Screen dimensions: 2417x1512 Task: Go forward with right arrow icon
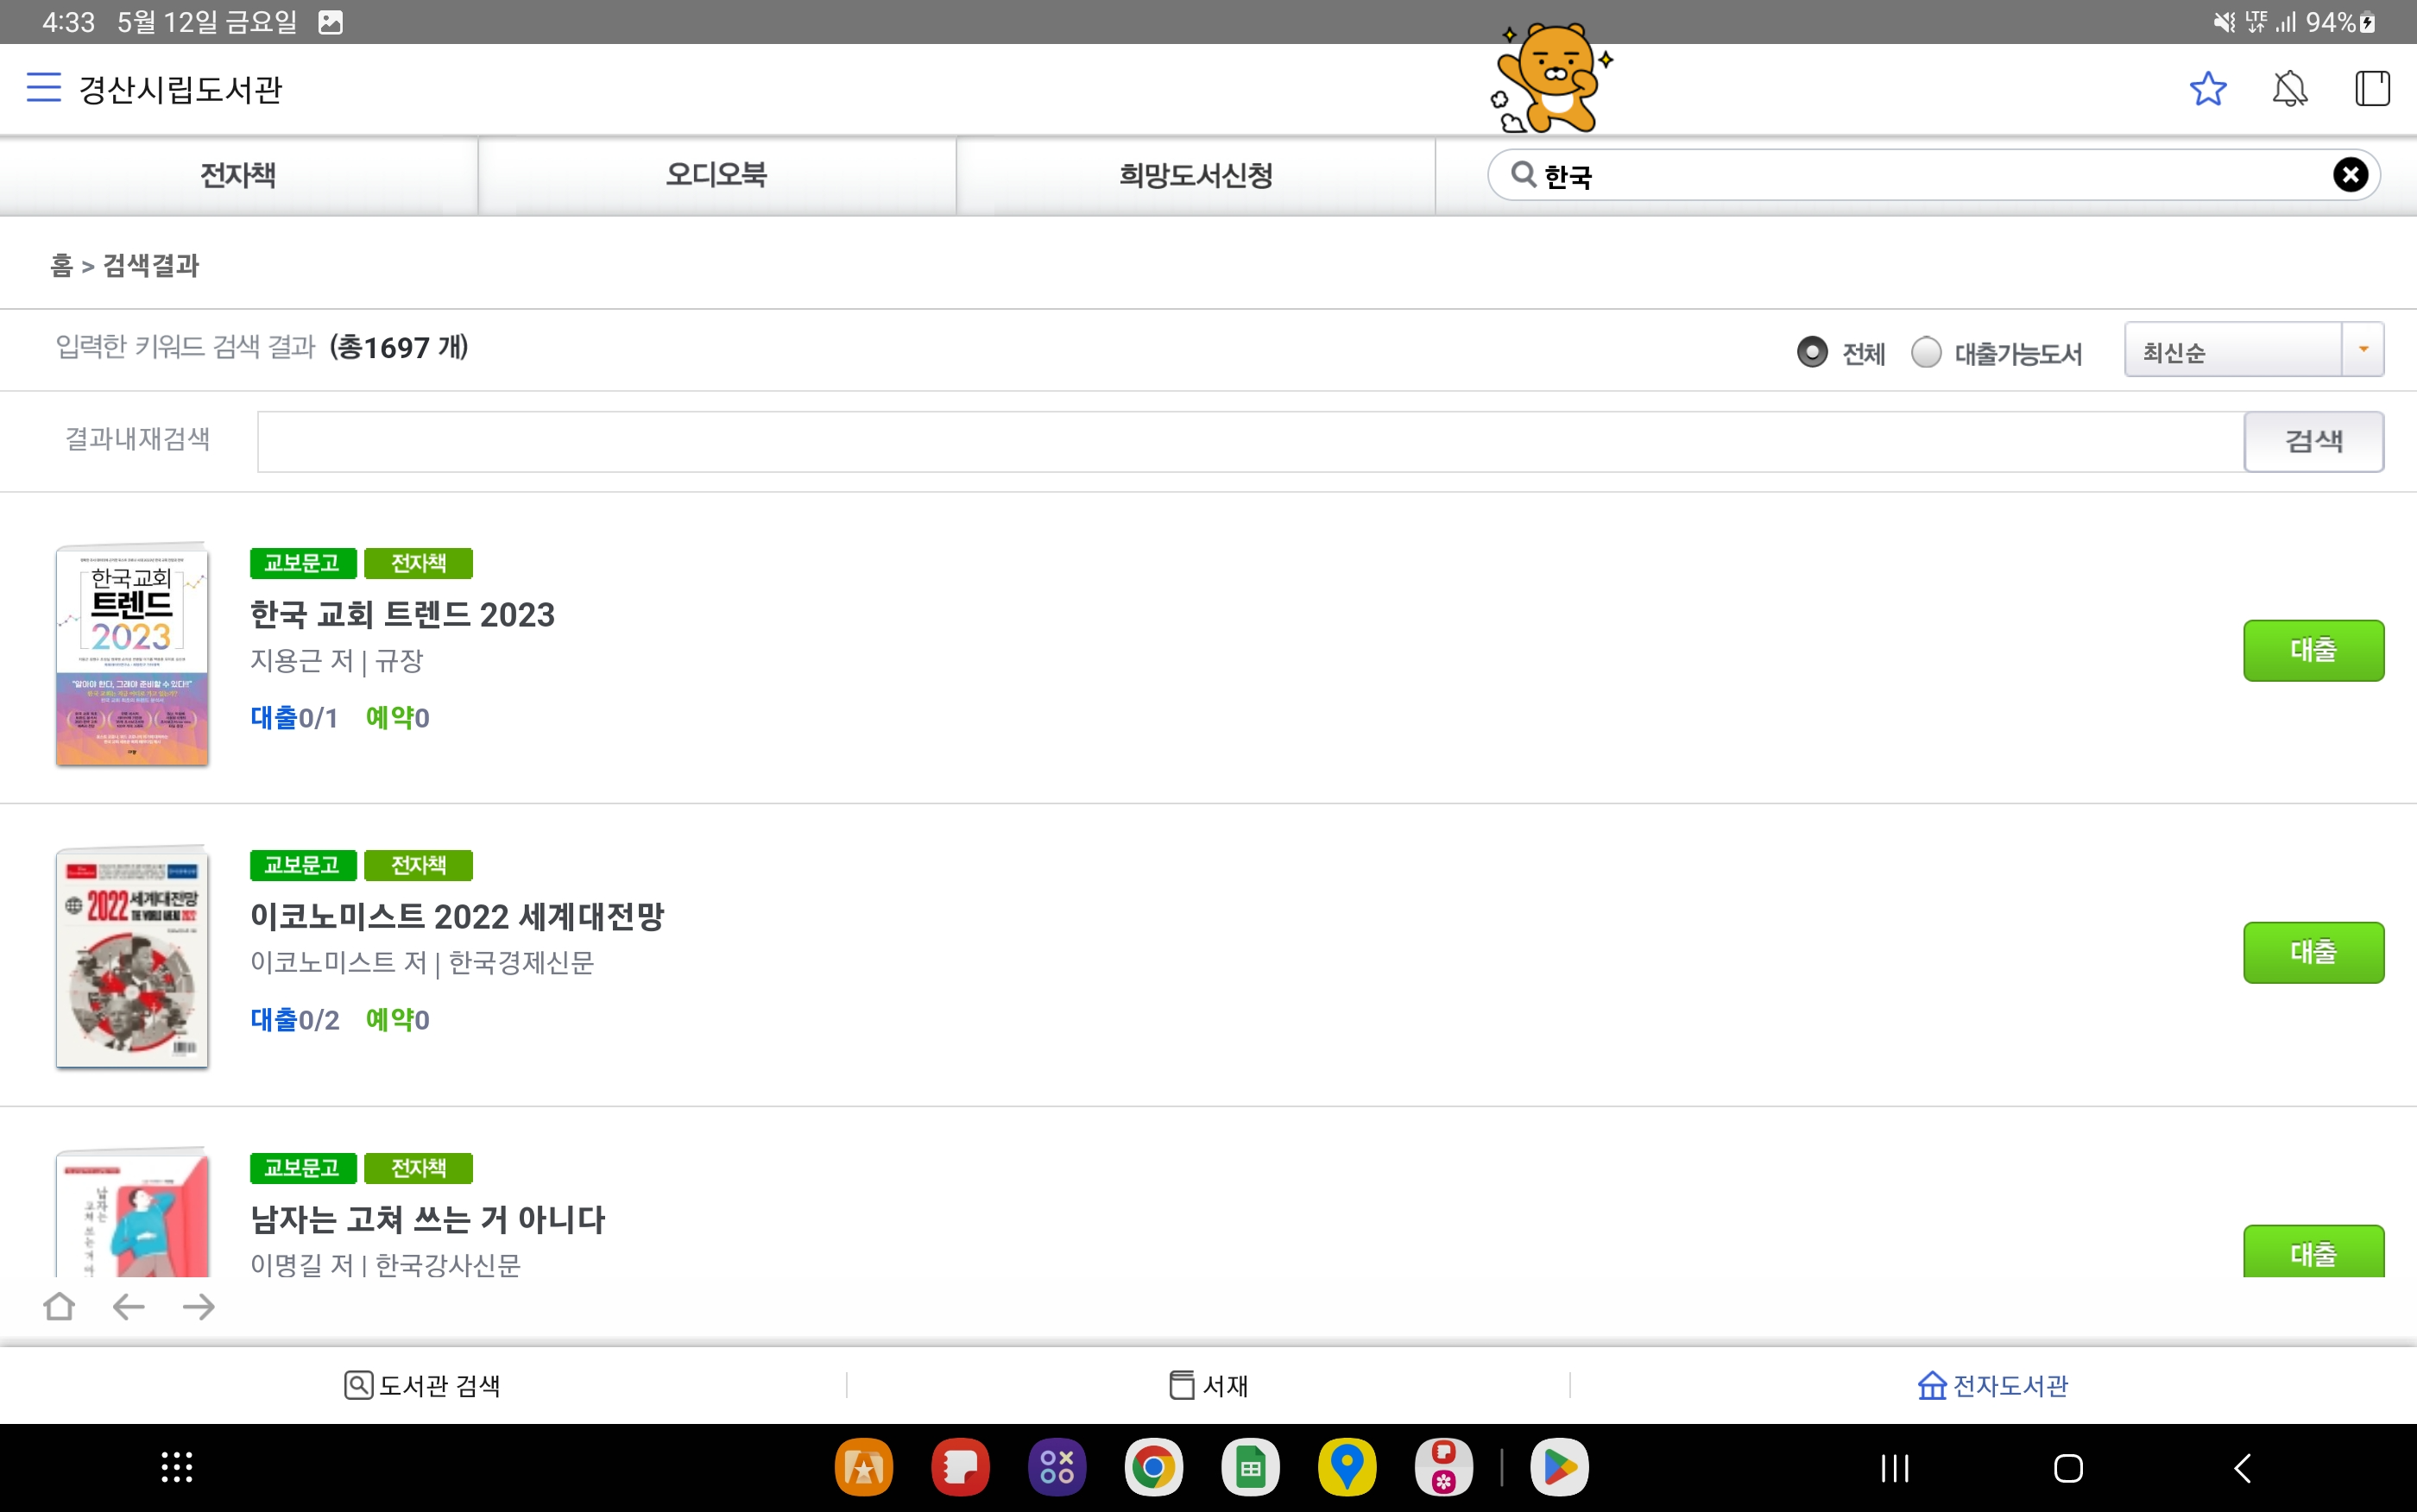point(199,1306)
